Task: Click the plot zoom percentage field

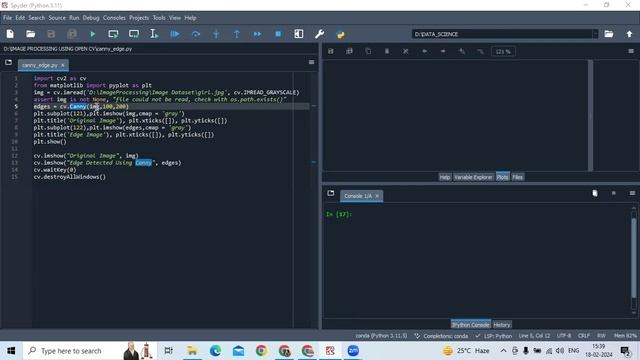Action: [503, 51]
